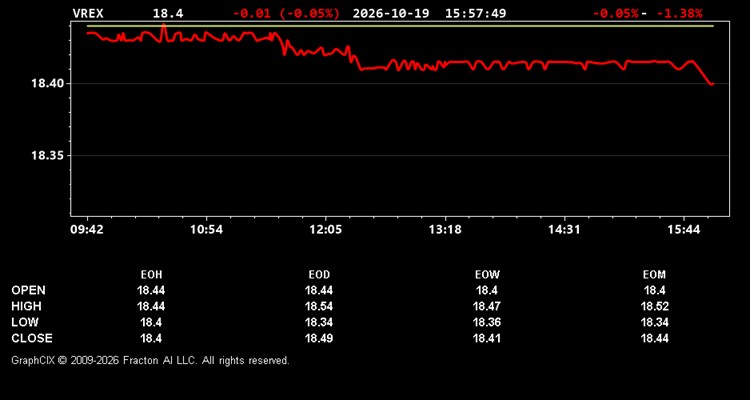Click EOH low value 18.4
Screen dimensions: 750x400
click(x=151, y=322)
